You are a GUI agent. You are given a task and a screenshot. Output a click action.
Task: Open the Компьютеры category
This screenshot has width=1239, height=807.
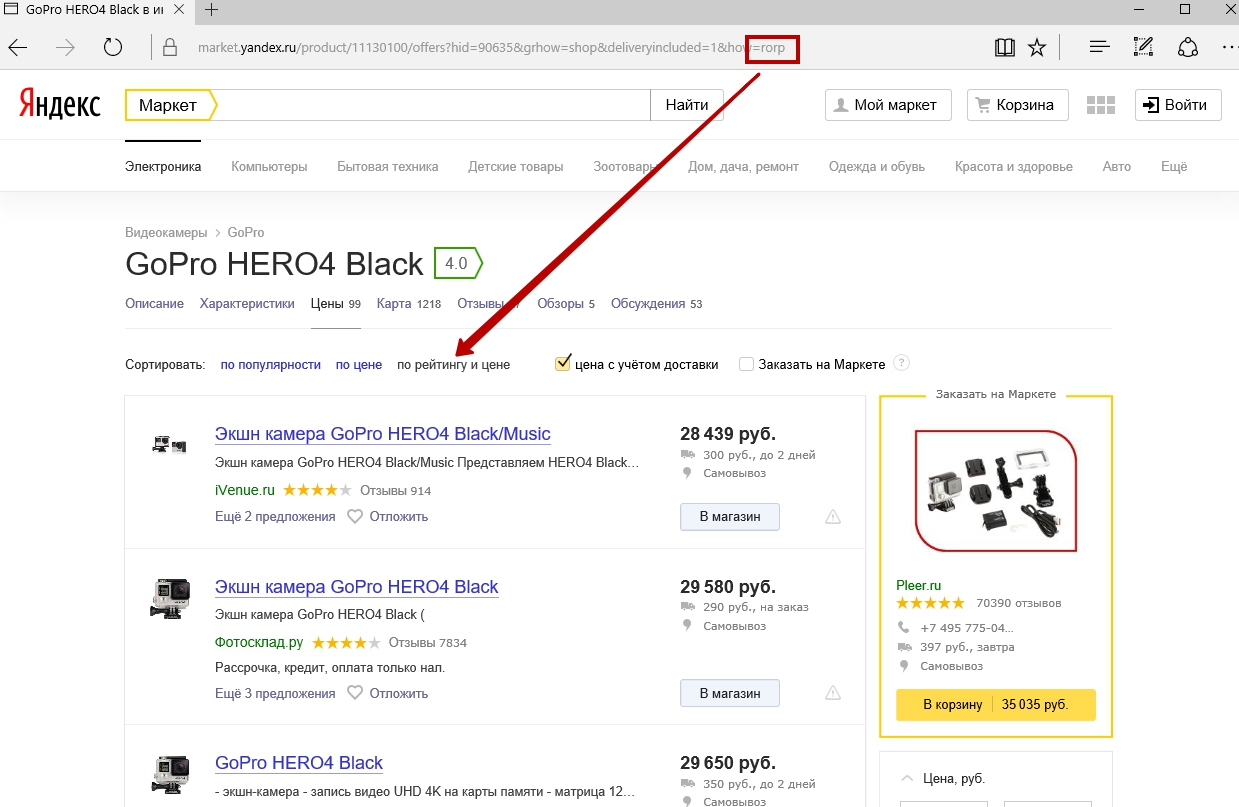click(269, 166)
